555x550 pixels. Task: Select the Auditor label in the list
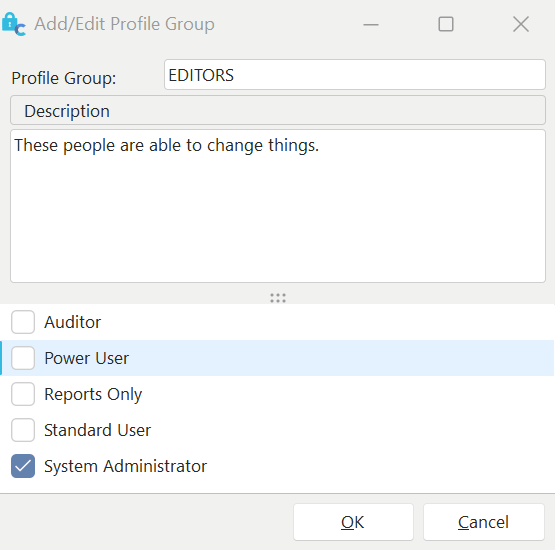[73, 322]
